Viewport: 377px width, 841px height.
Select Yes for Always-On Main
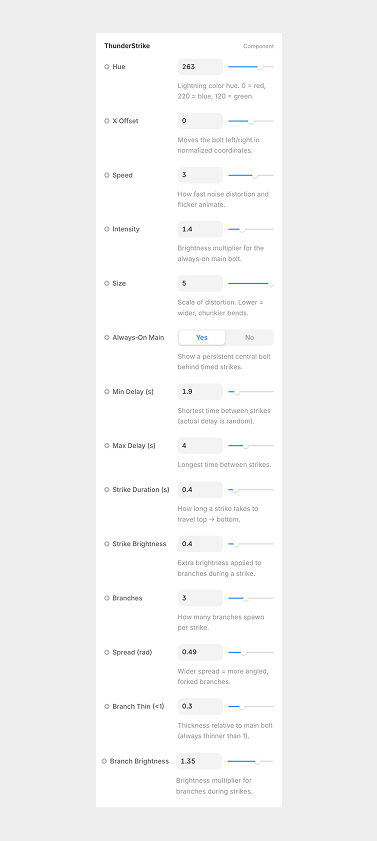pos(202,337)
